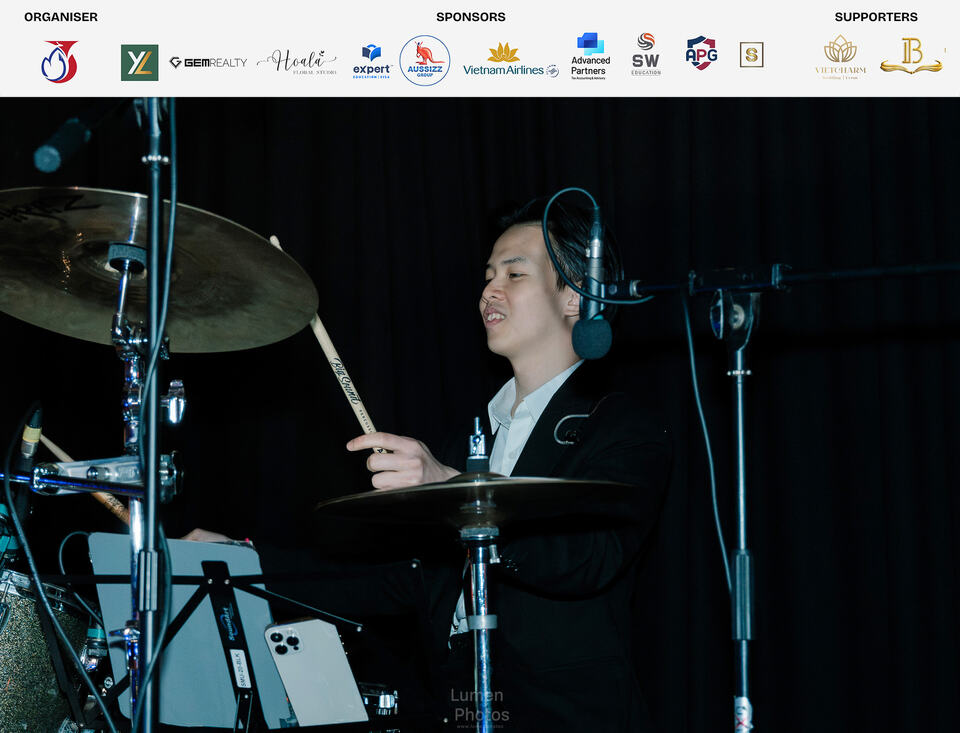
Task: Open the Expert Education logo
Action: click(x=372, y=61)
